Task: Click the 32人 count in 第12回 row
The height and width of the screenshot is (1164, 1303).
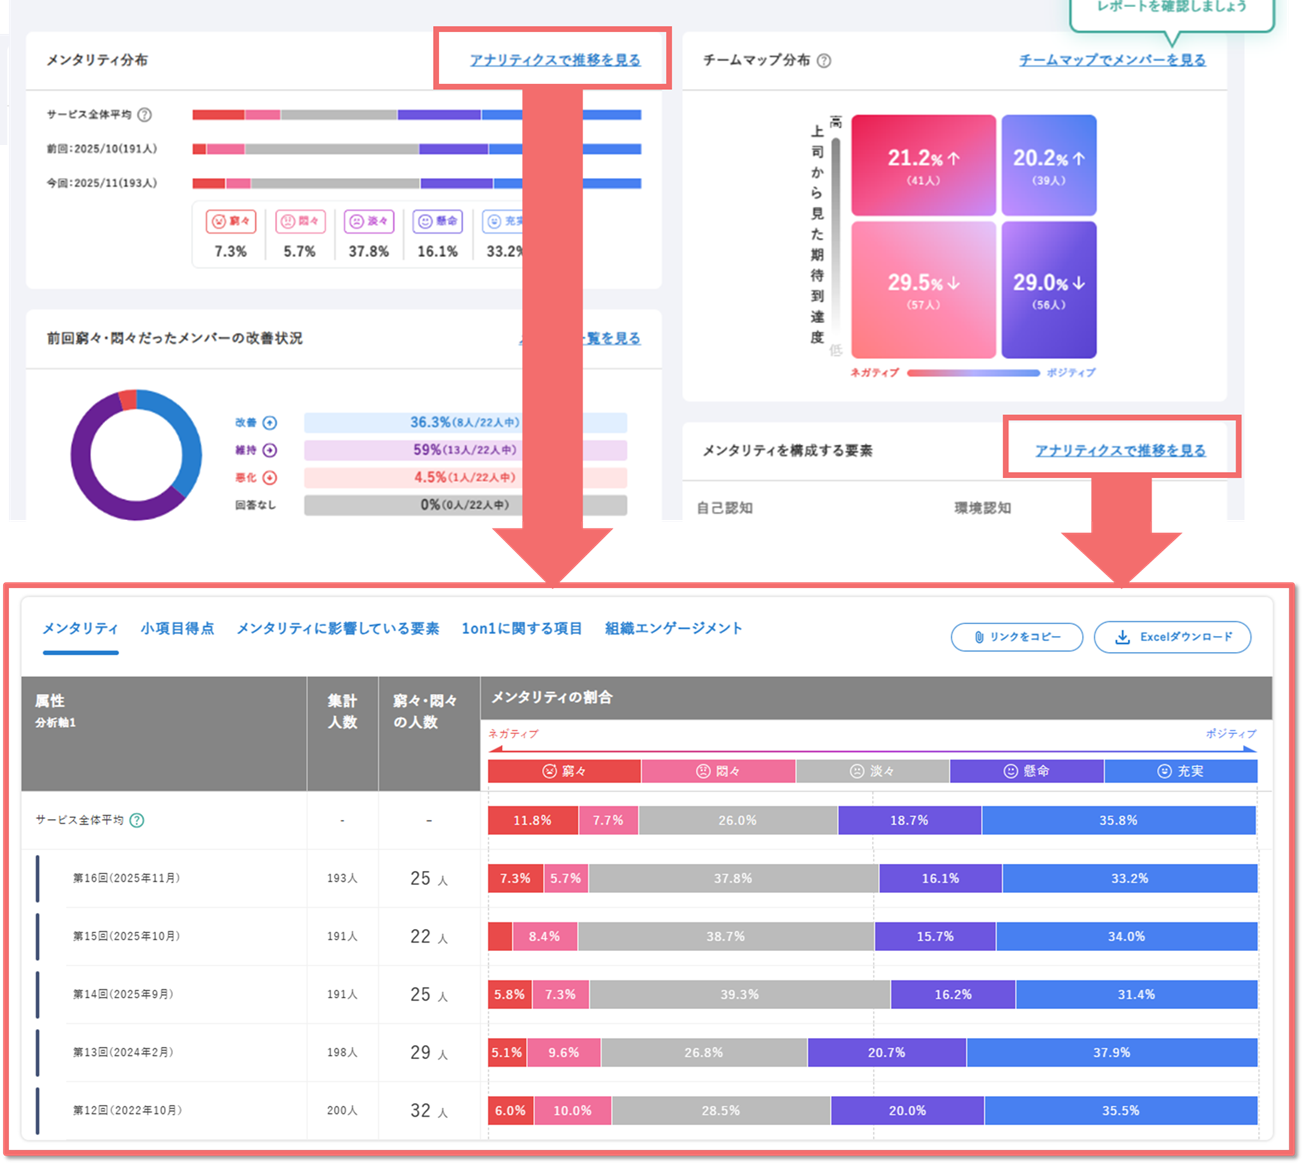Action: pyautogui.click(x=429, y=1111)
